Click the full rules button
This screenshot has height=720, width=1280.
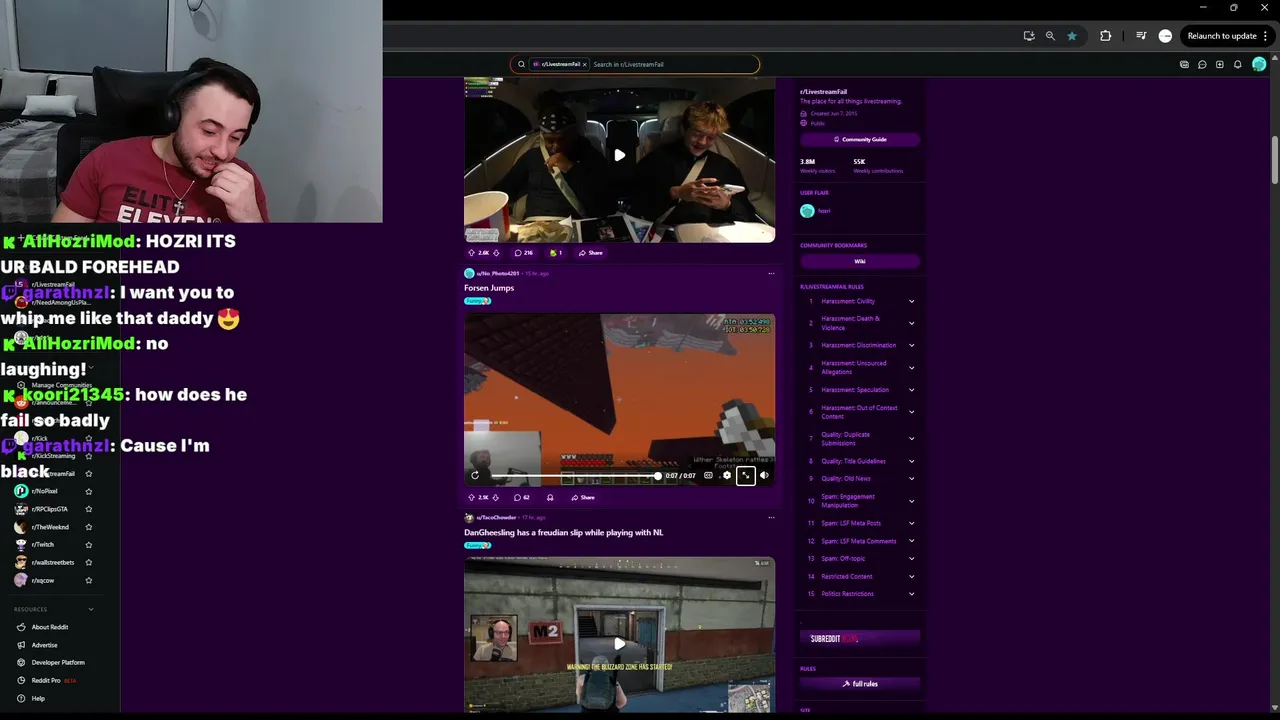[x=860, y=684]
